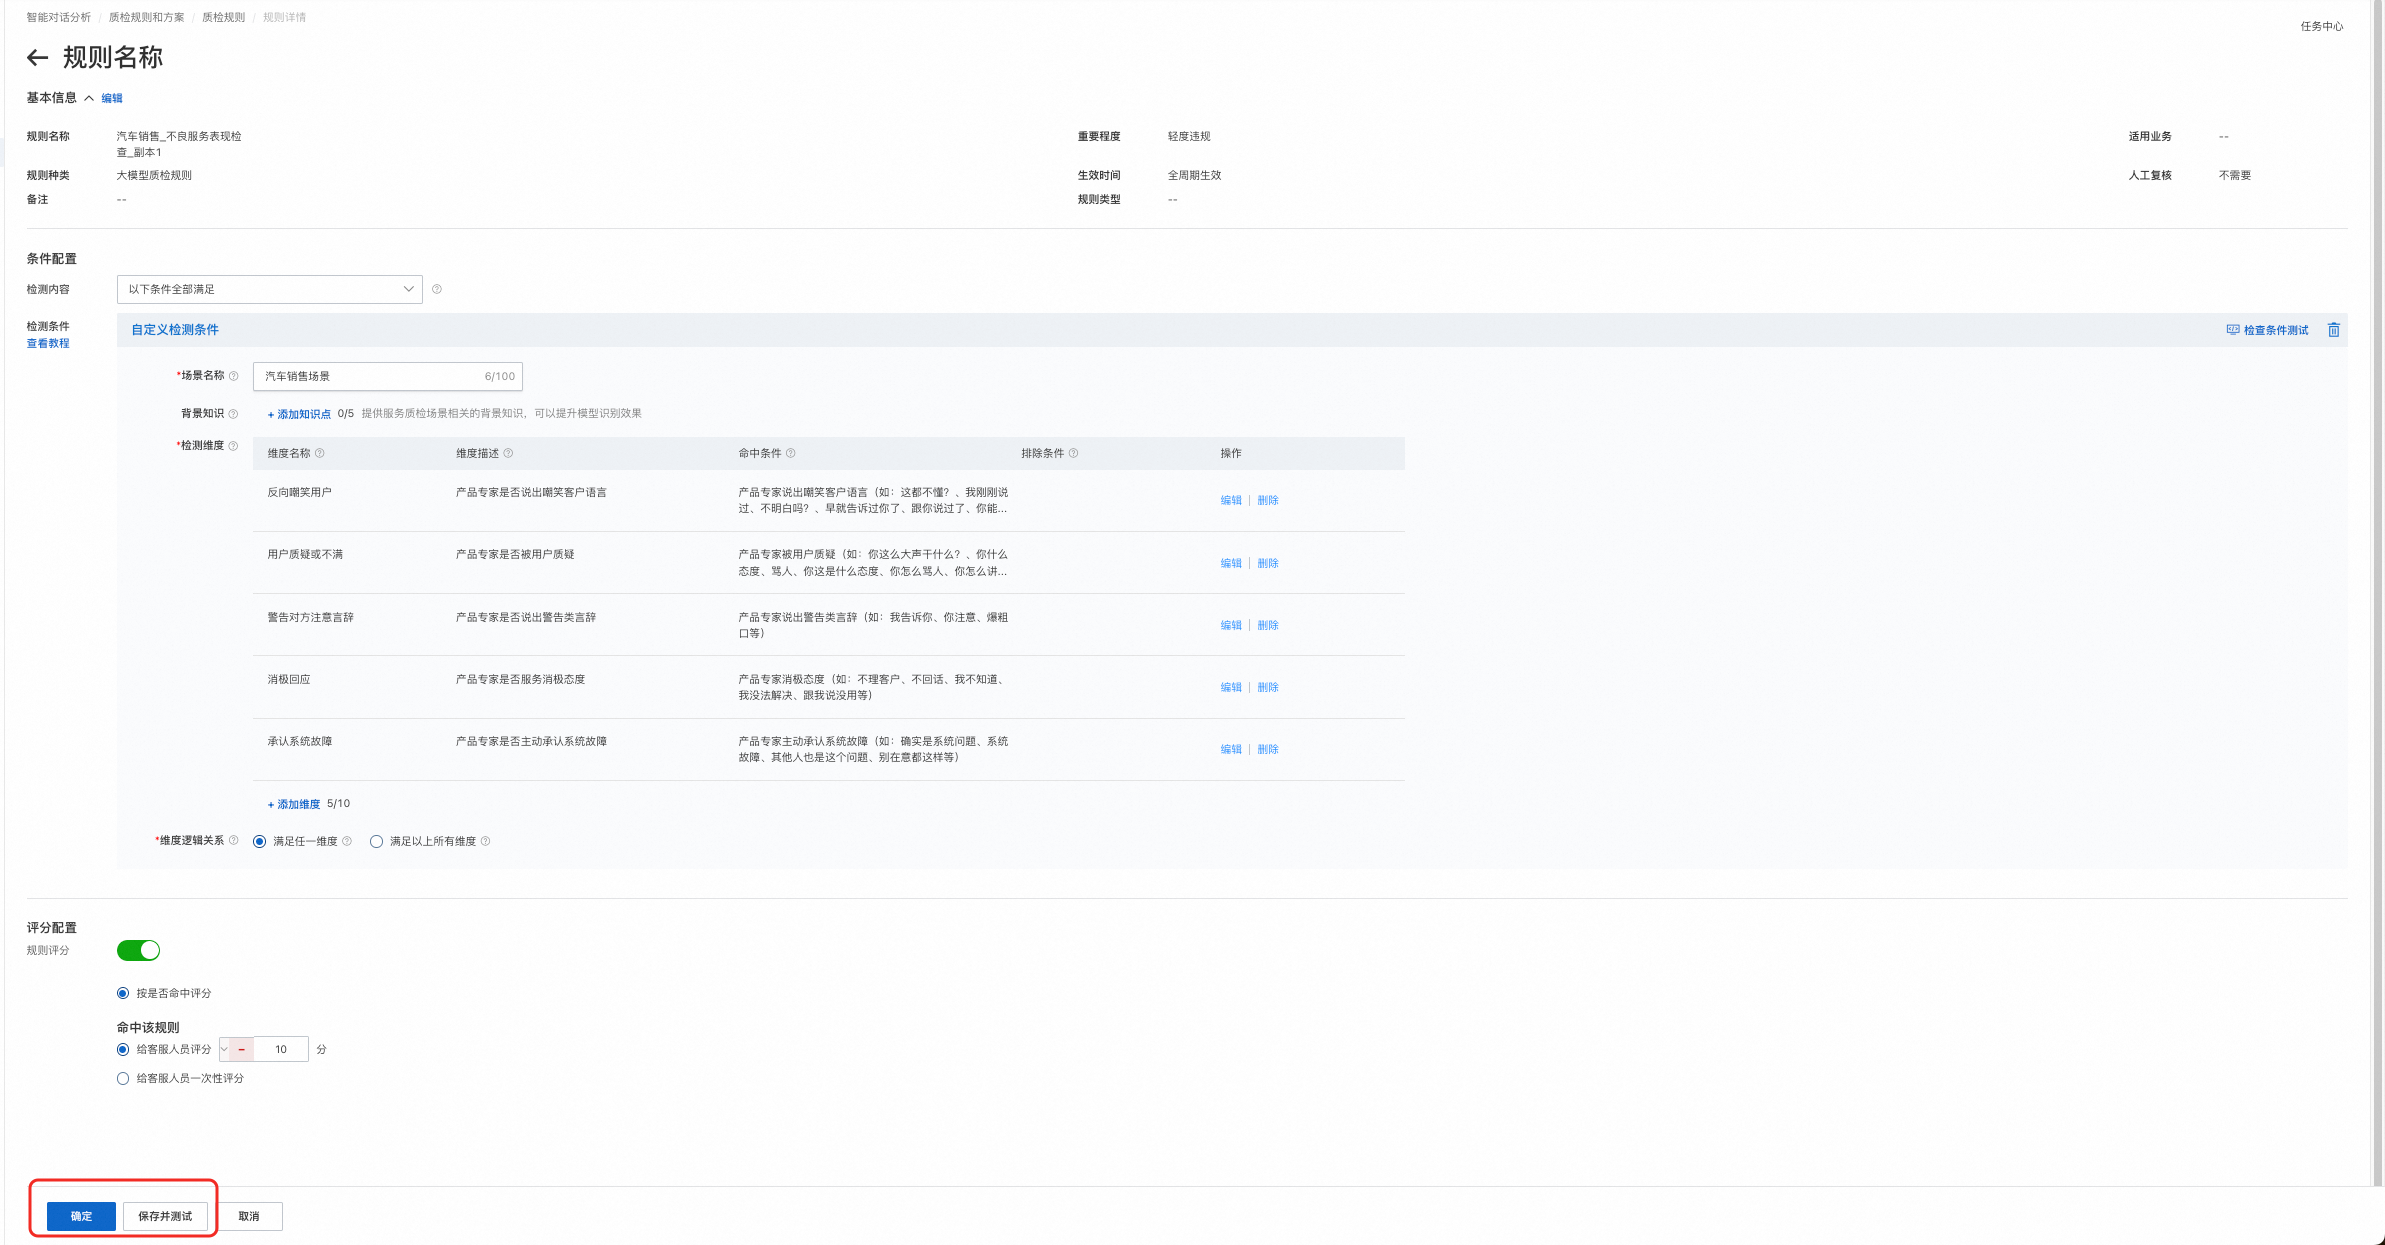Screen dimensions: 2385x1245
Task: Click the 自定义检测条件 header title
Action: click(x=175, y=330)
